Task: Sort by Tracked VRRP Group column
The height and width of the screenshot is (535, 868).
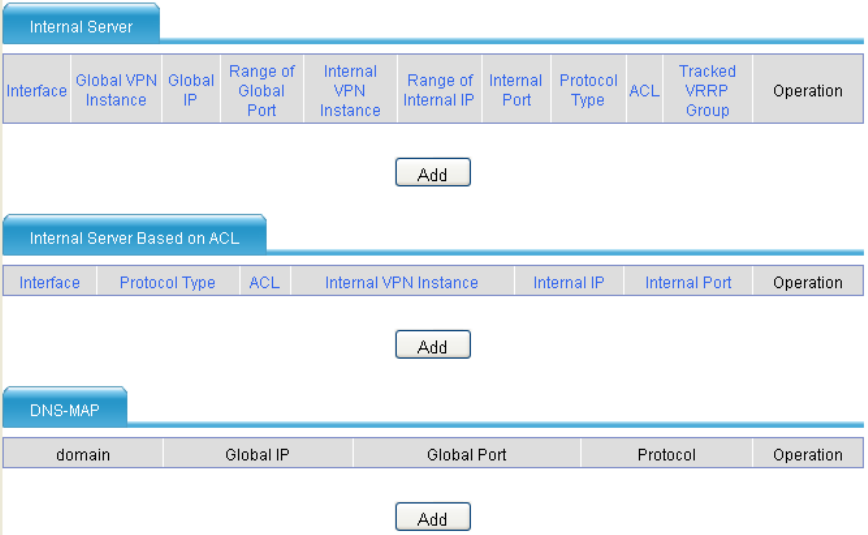Action: [x=707, y=90]
